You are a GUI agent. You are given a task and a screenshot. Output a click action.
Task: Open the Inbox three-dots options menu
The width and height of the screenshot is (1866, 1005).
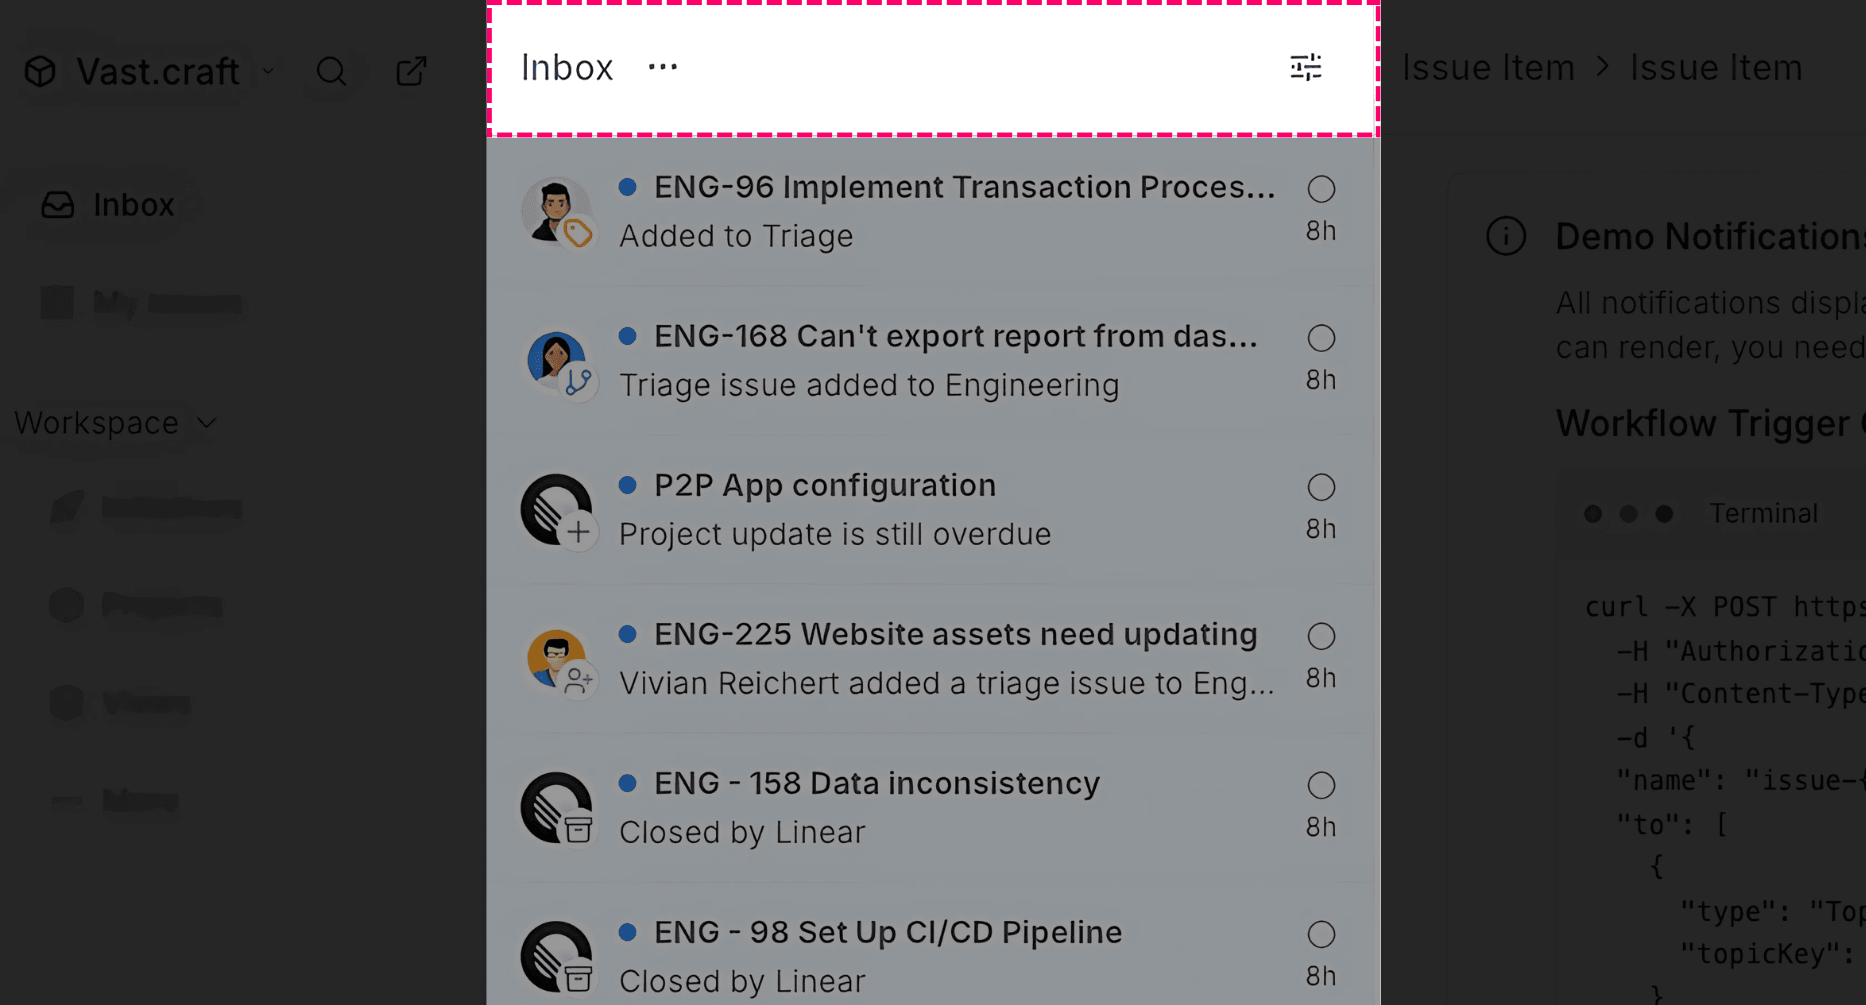tap(662, 67)
